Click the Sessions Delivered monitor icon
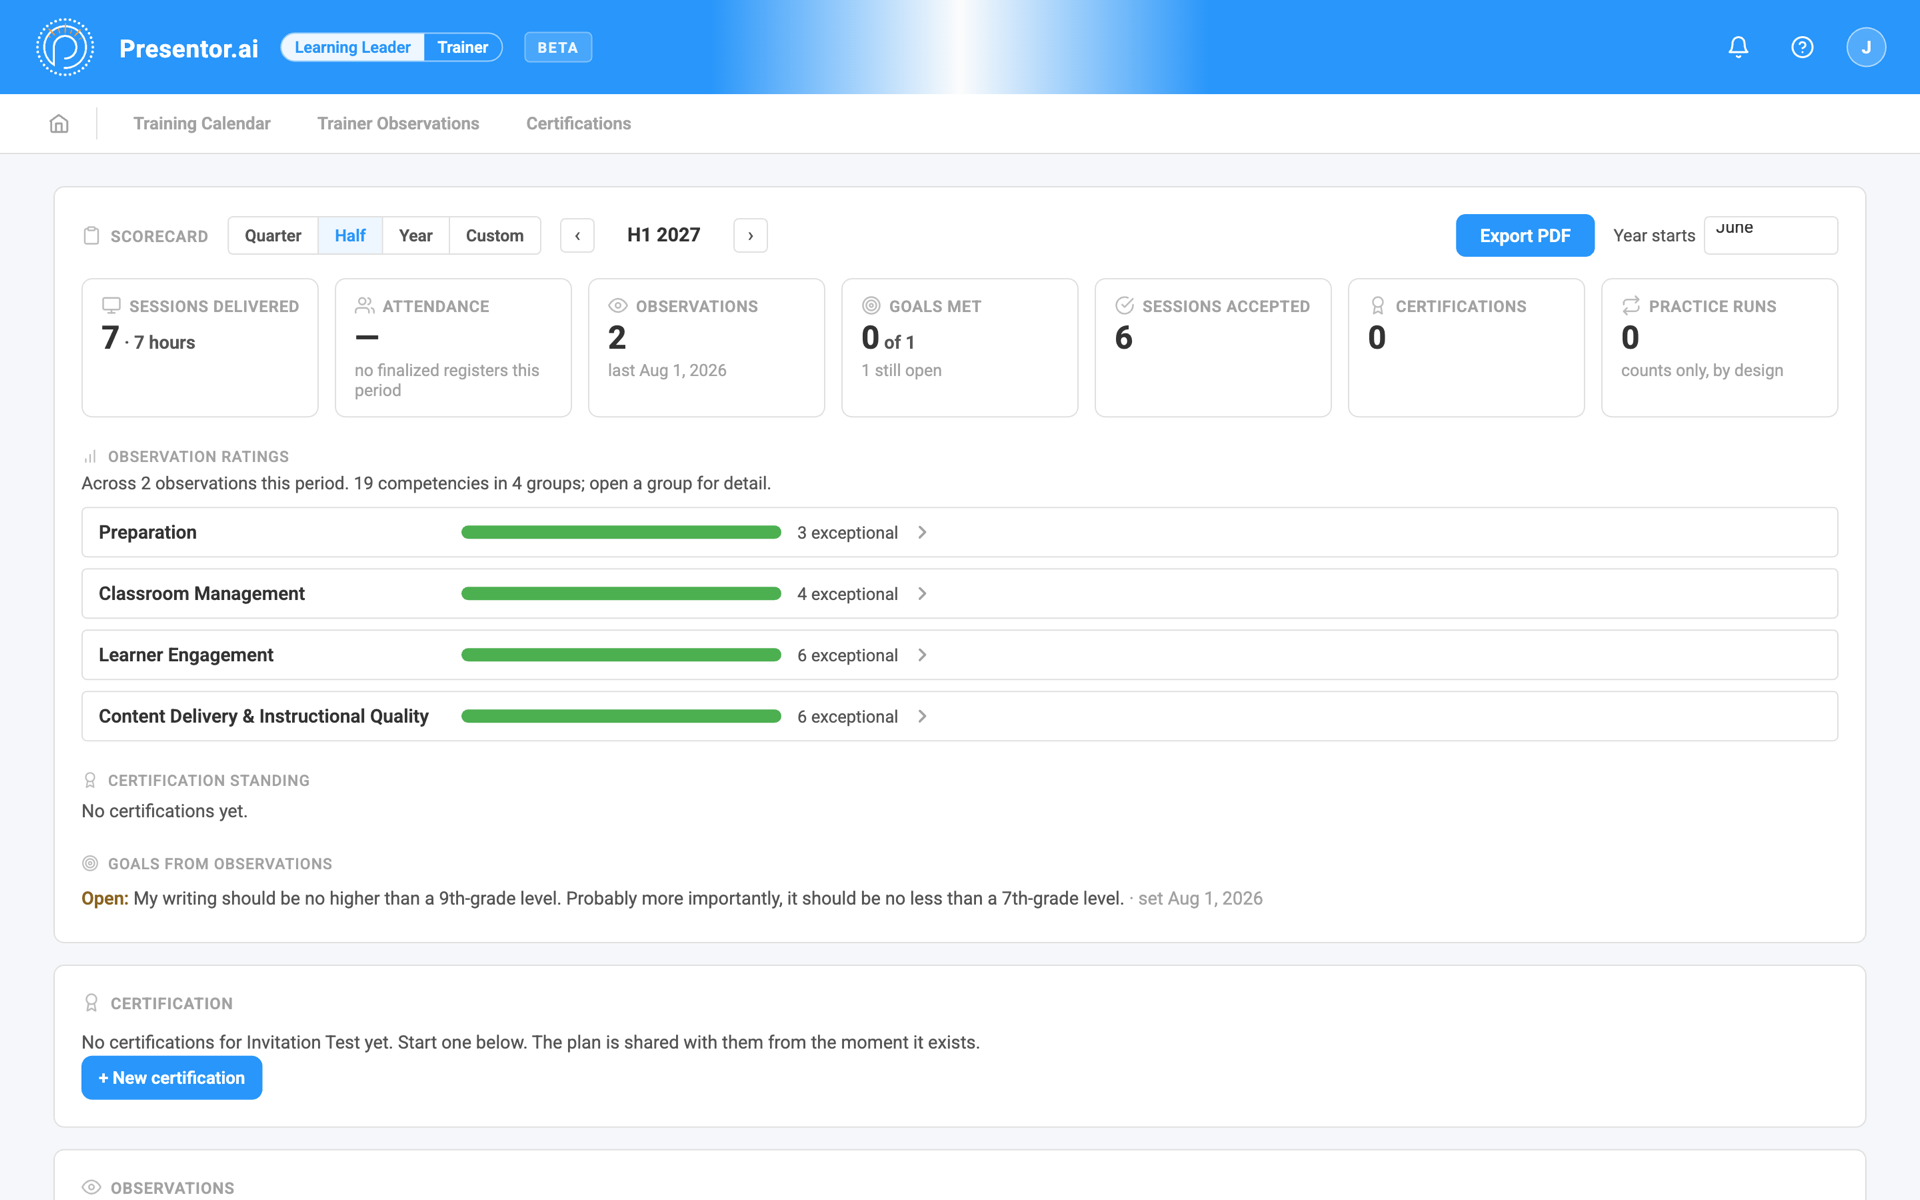Image resolution: width=1920 pixels, height=1200 pixels. 111,306
